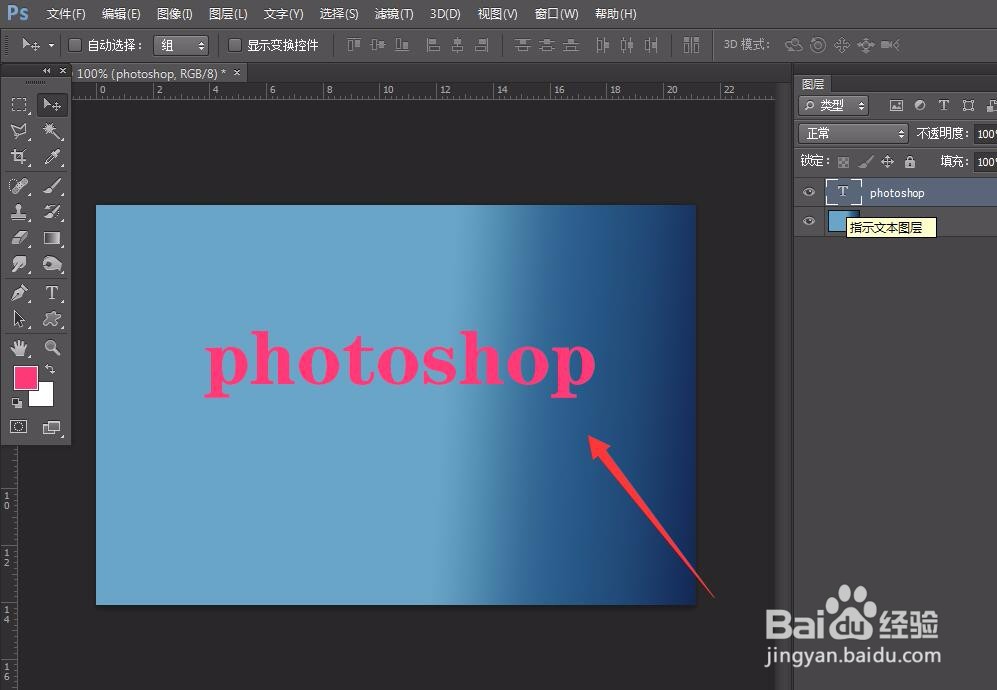Toggle Quick Mask mode
The image size is (997, 690).
(x=18, y=427)
